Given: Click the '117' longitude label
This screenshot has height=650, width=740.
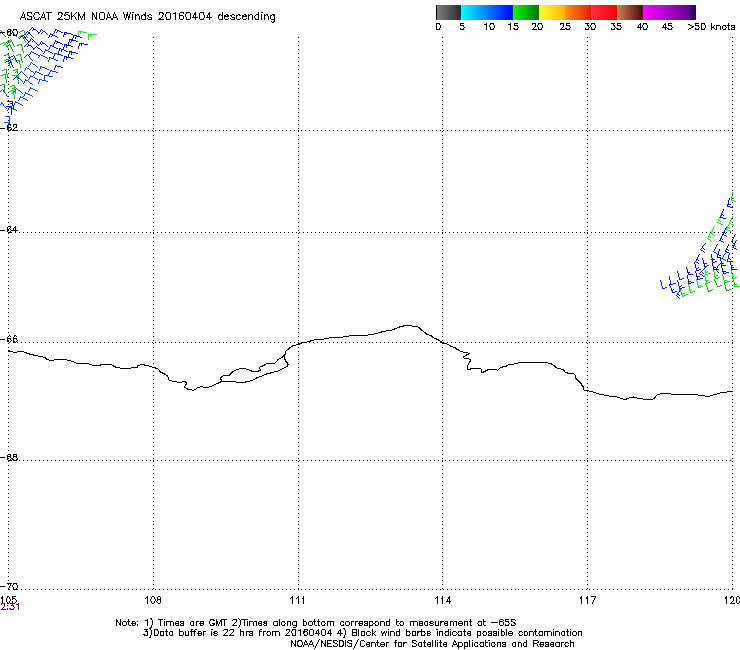Looking at the screenshot, I should [x=588, y=600].
